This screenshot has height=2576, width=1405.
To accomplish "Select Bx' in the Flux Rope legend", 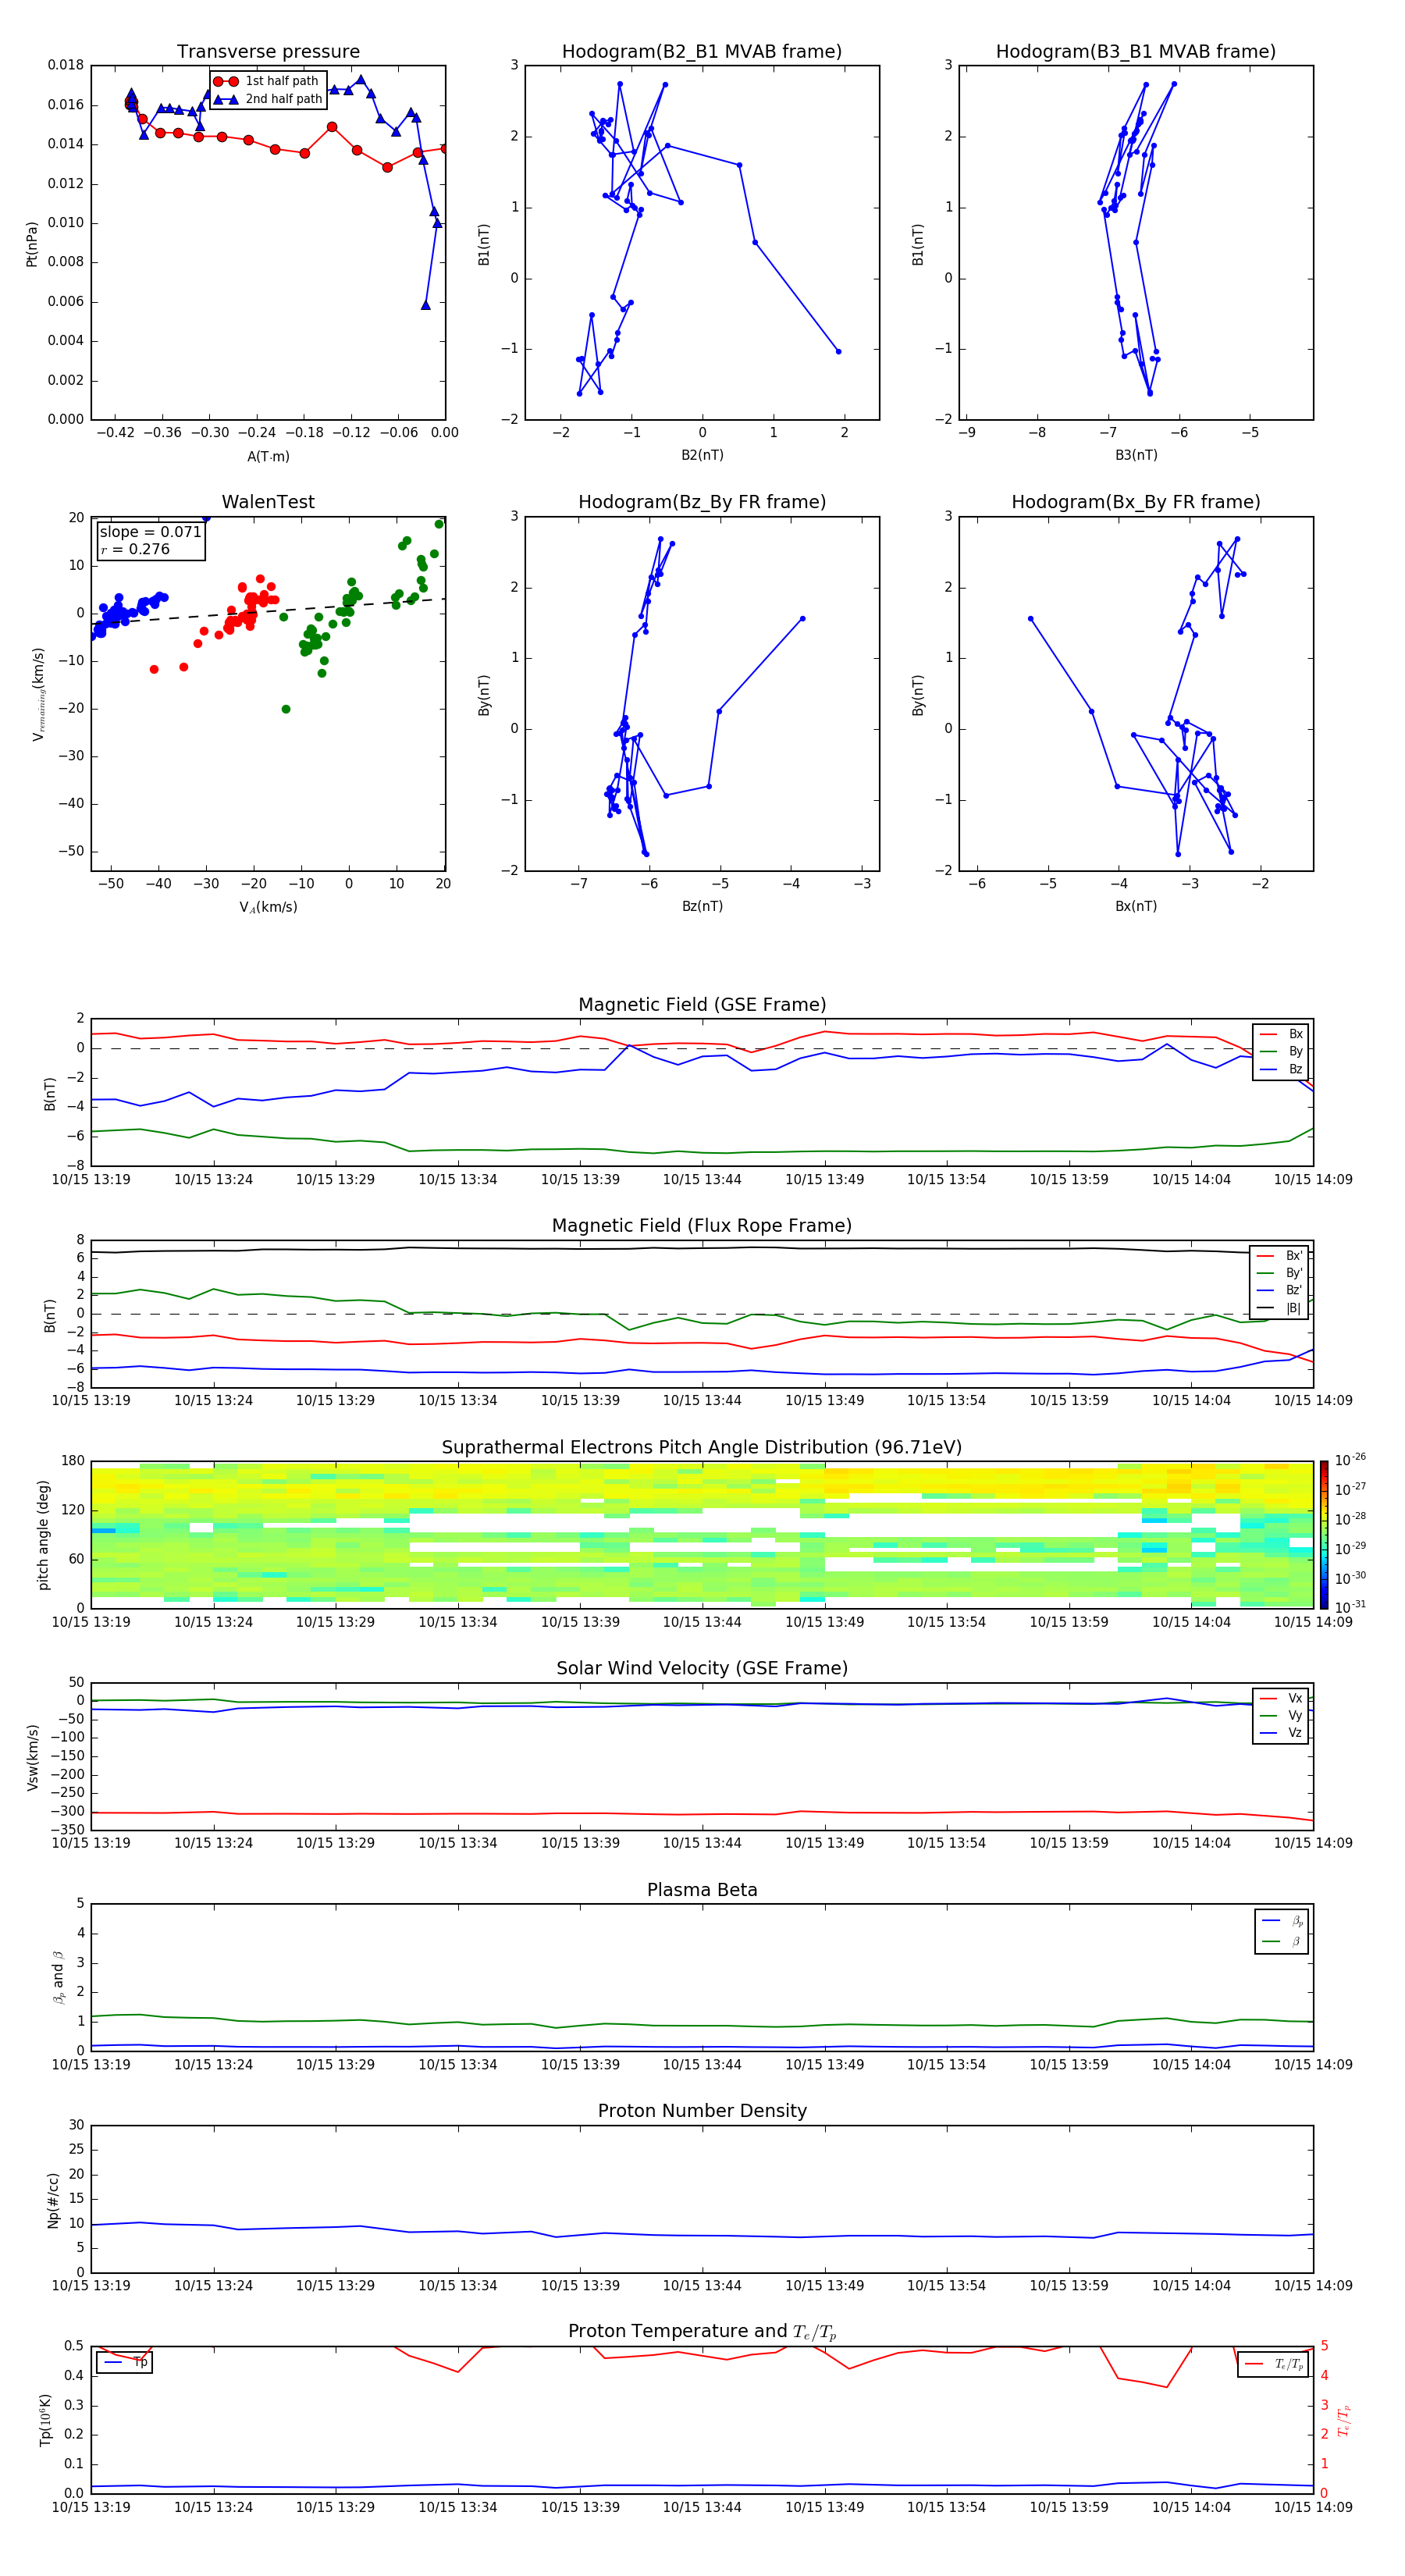I will tap(1279, 1256).
